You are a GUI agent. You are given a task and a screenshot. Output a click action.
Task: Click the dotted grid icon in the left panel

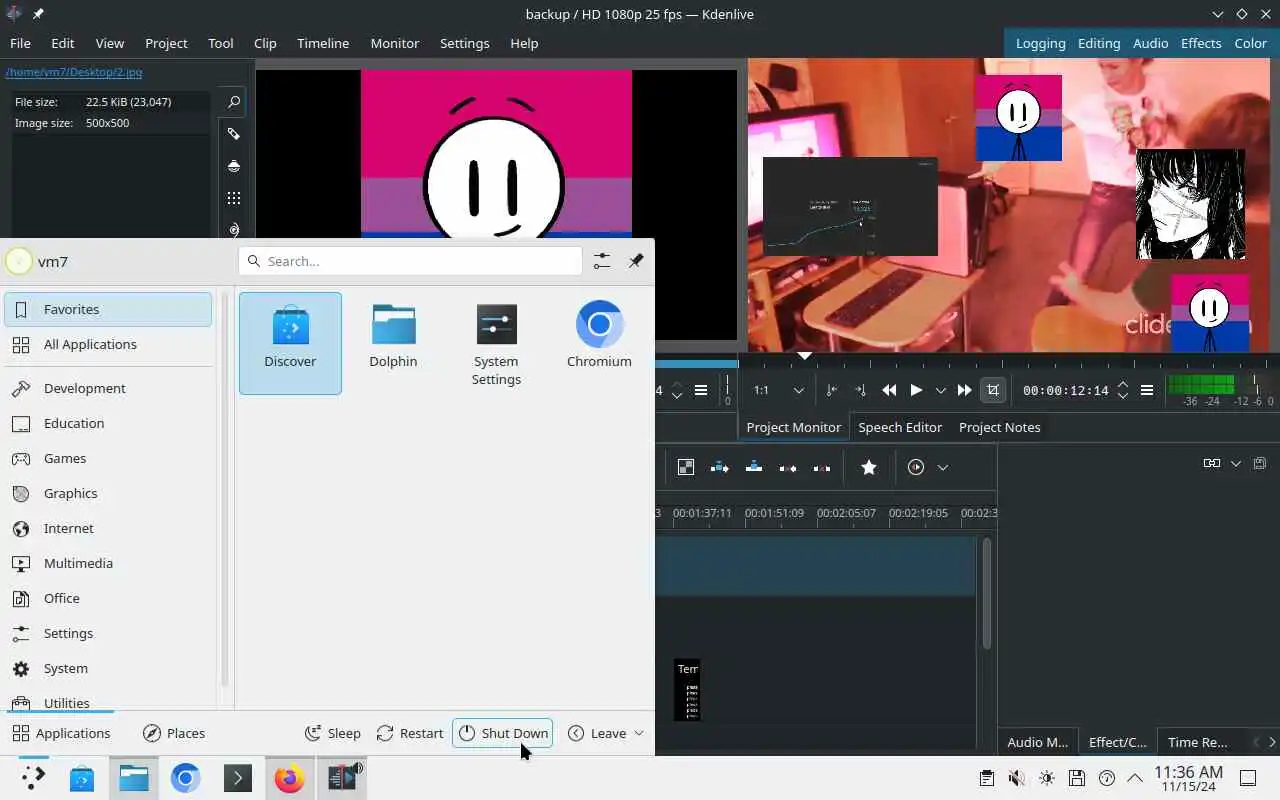pos(233,198)
